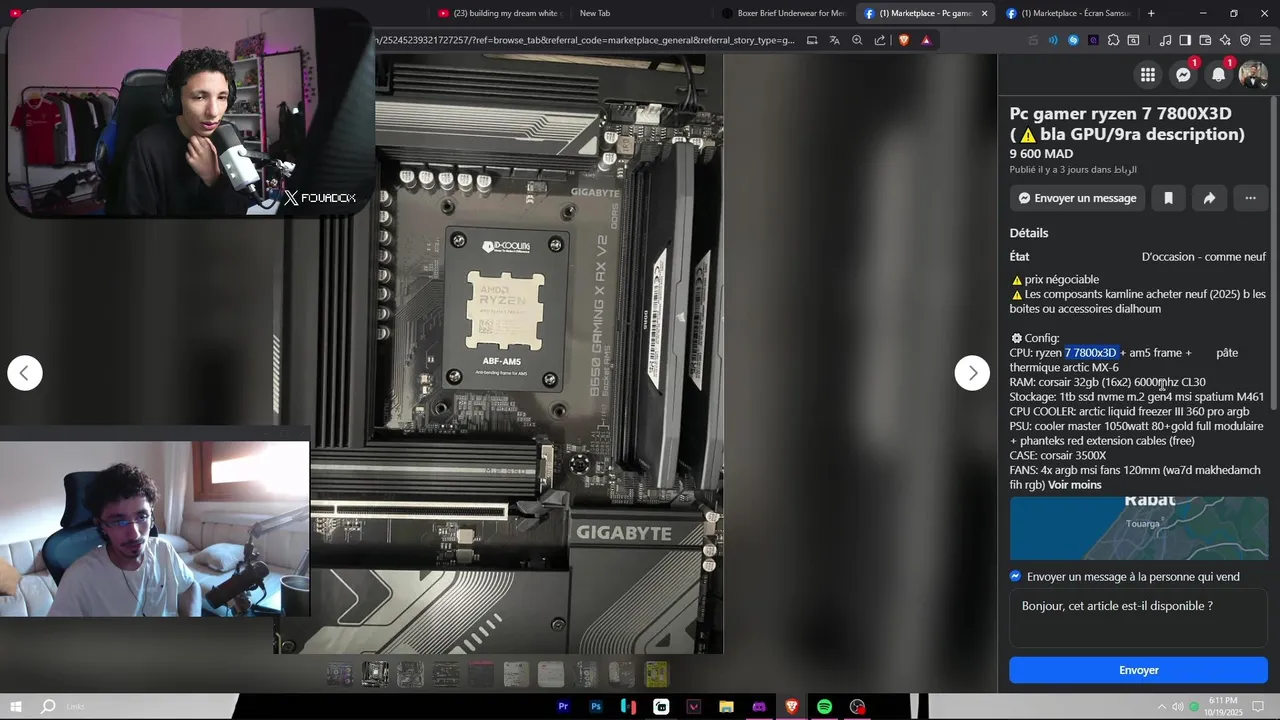Show the previous listing photo
This screenshot has height=720, width=1280.
click(x=25, y=373)
